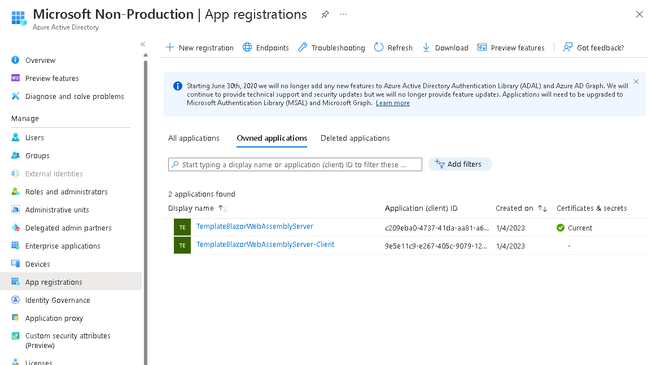Click the display name filter search box
This screenshot has height=365, width=652.
(x=295, y=164)
